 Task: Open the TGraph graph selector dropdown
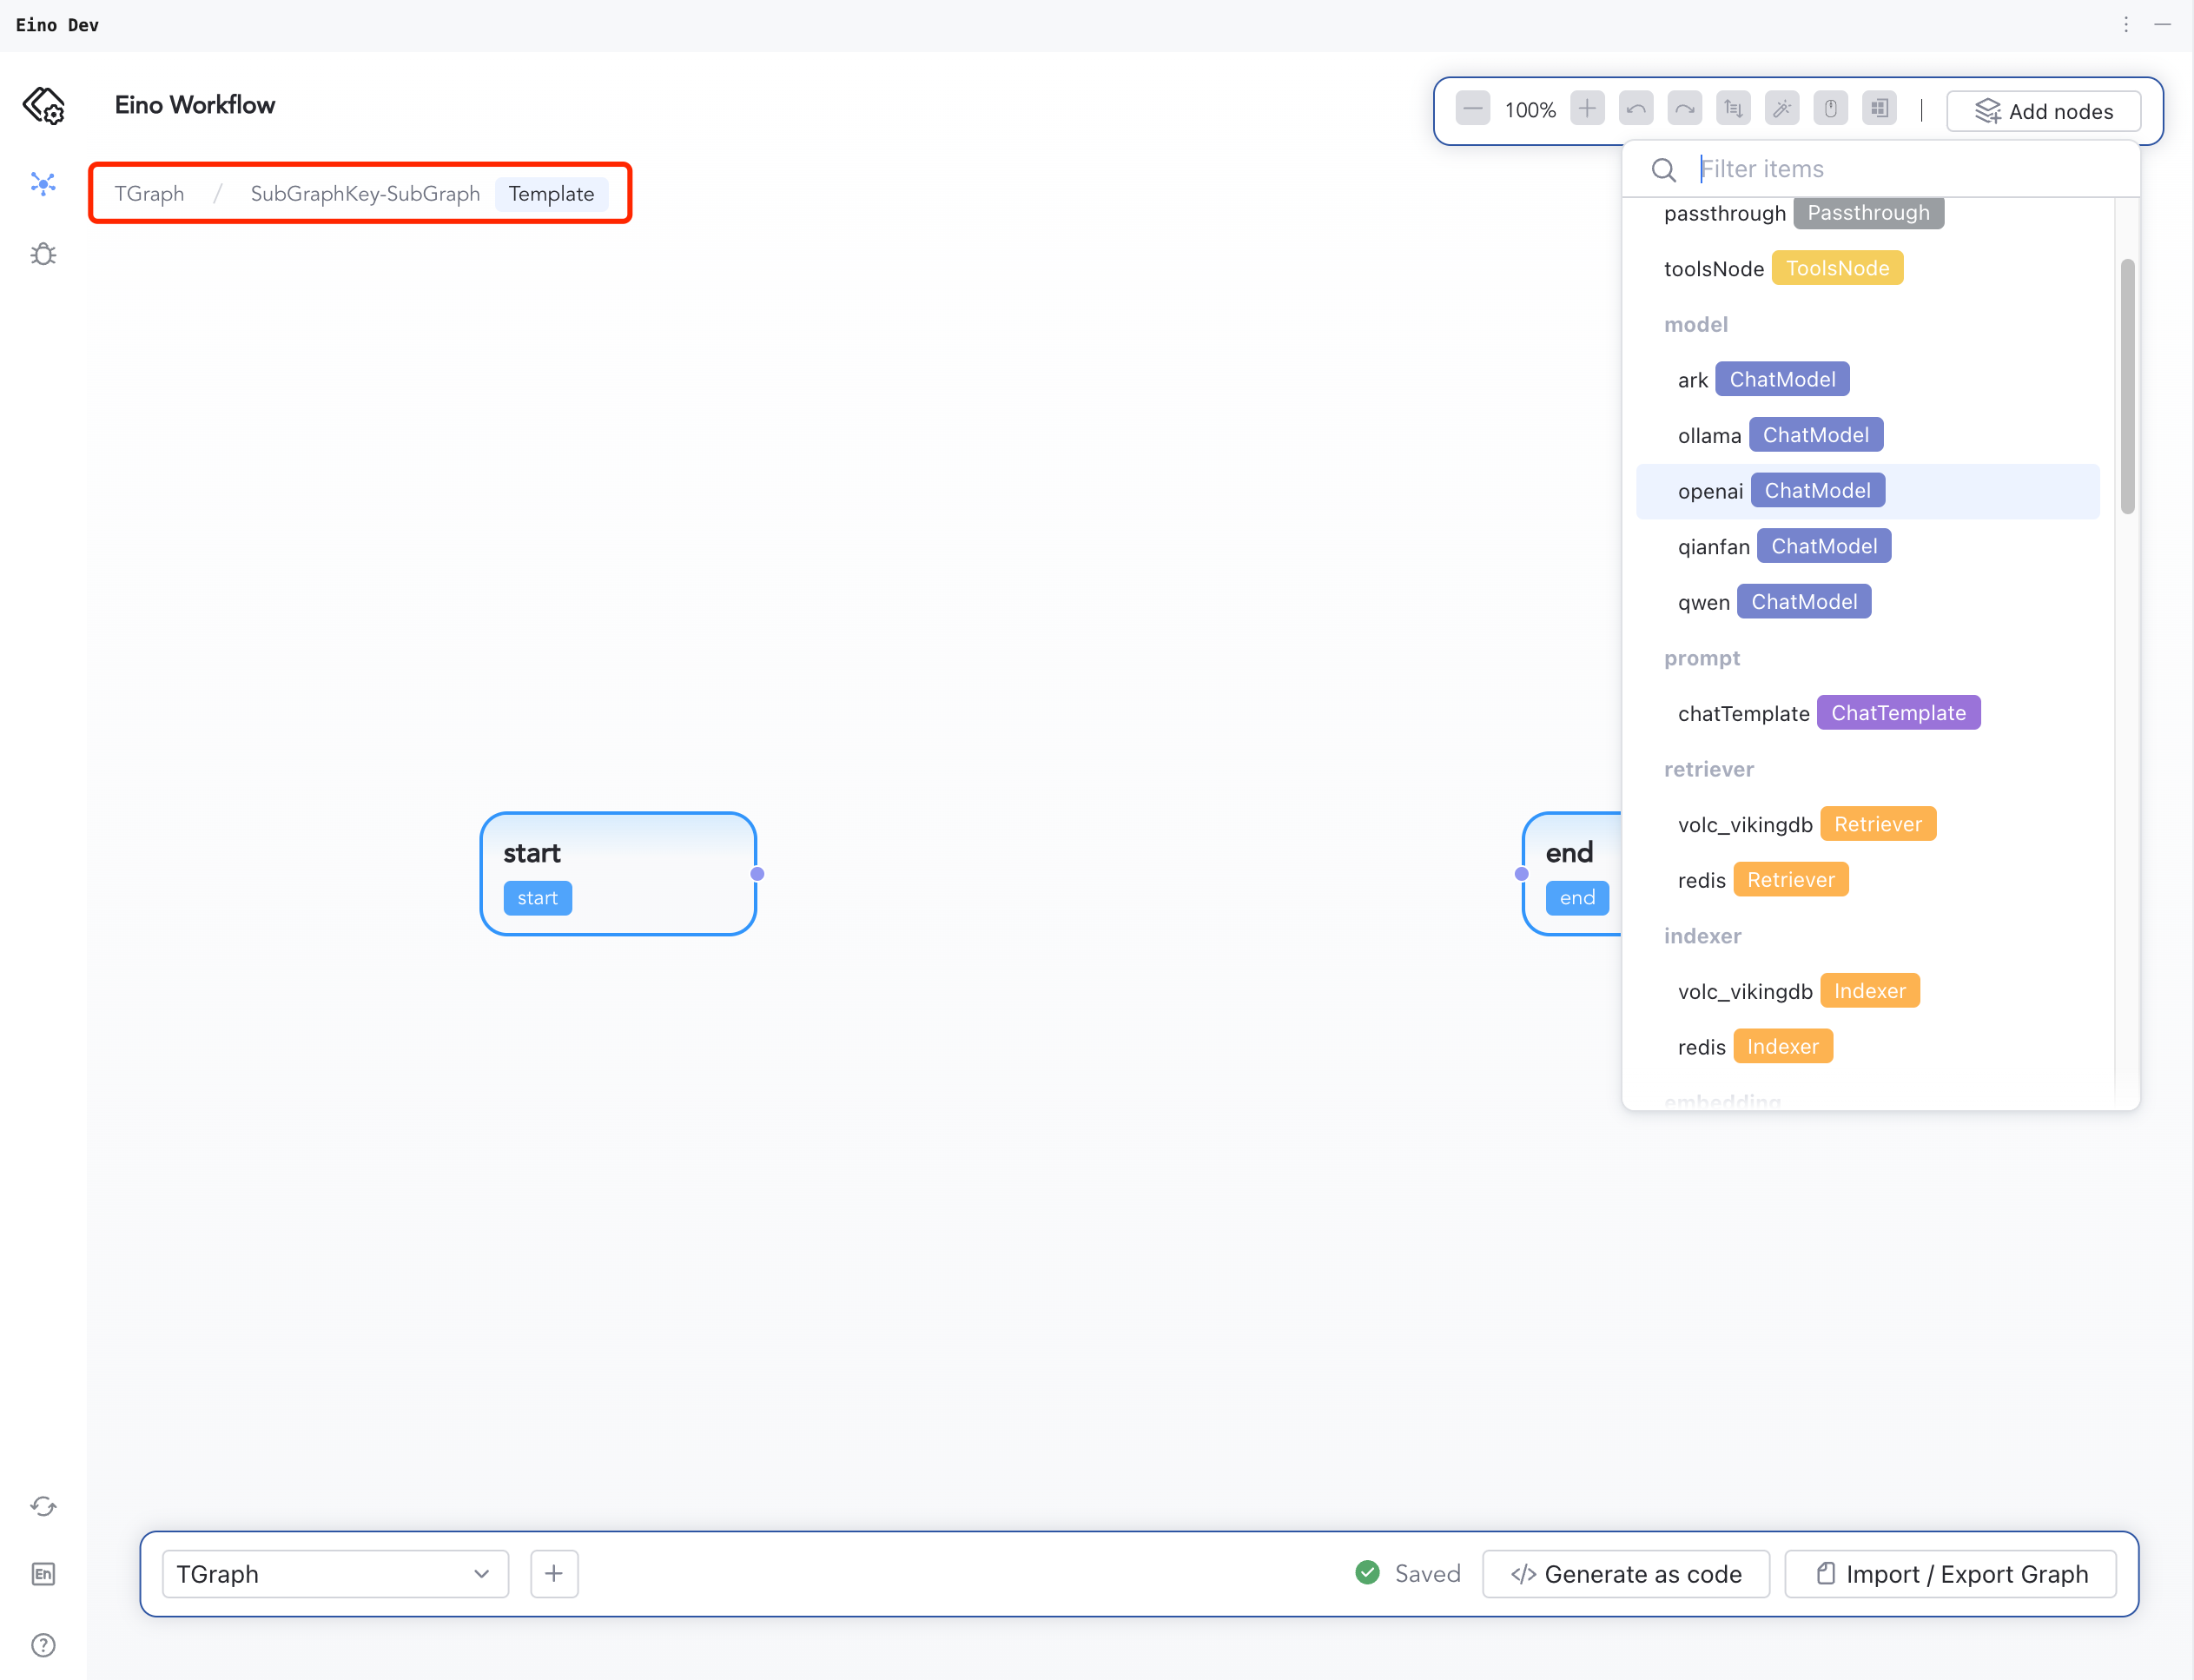pos(334,1574)
